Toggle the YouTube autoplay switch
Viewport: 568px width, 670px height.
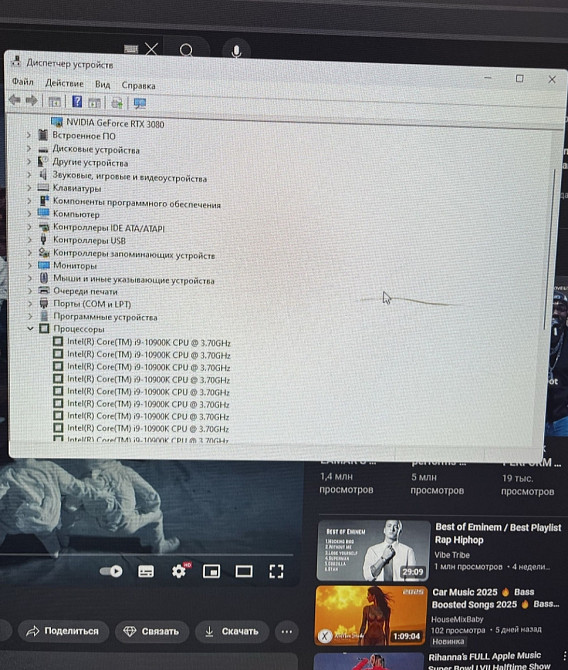[x=111, y=571]
